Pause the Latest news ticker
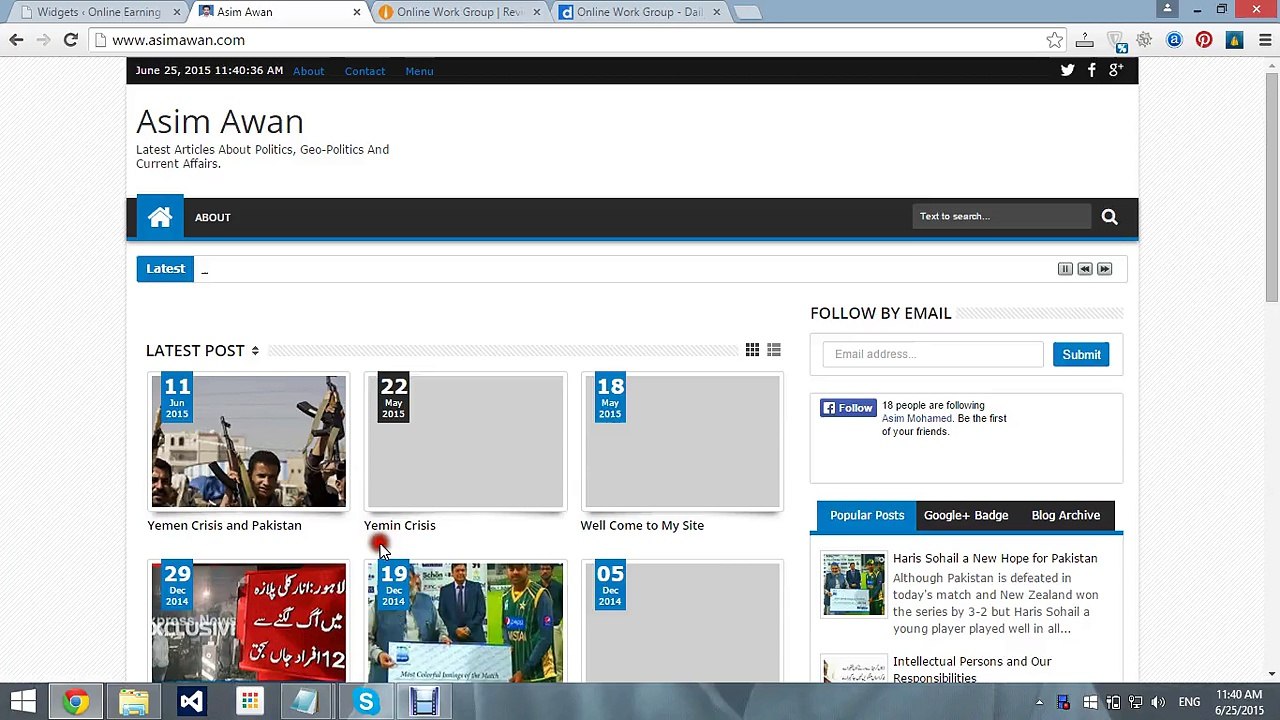The height and width of the screenshot is (720, 1280). [x=1065, y=269]
